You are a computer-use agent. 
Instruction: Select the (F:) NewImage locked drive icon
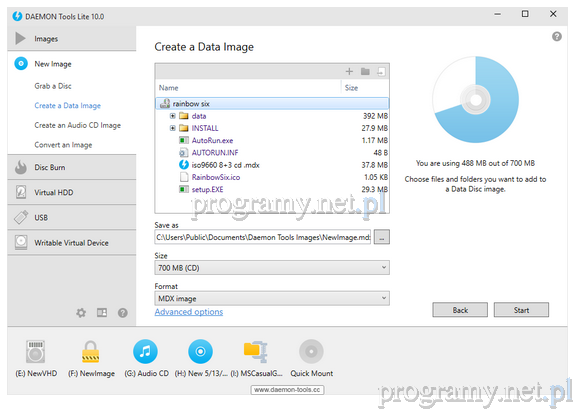[x=90, y=352]
